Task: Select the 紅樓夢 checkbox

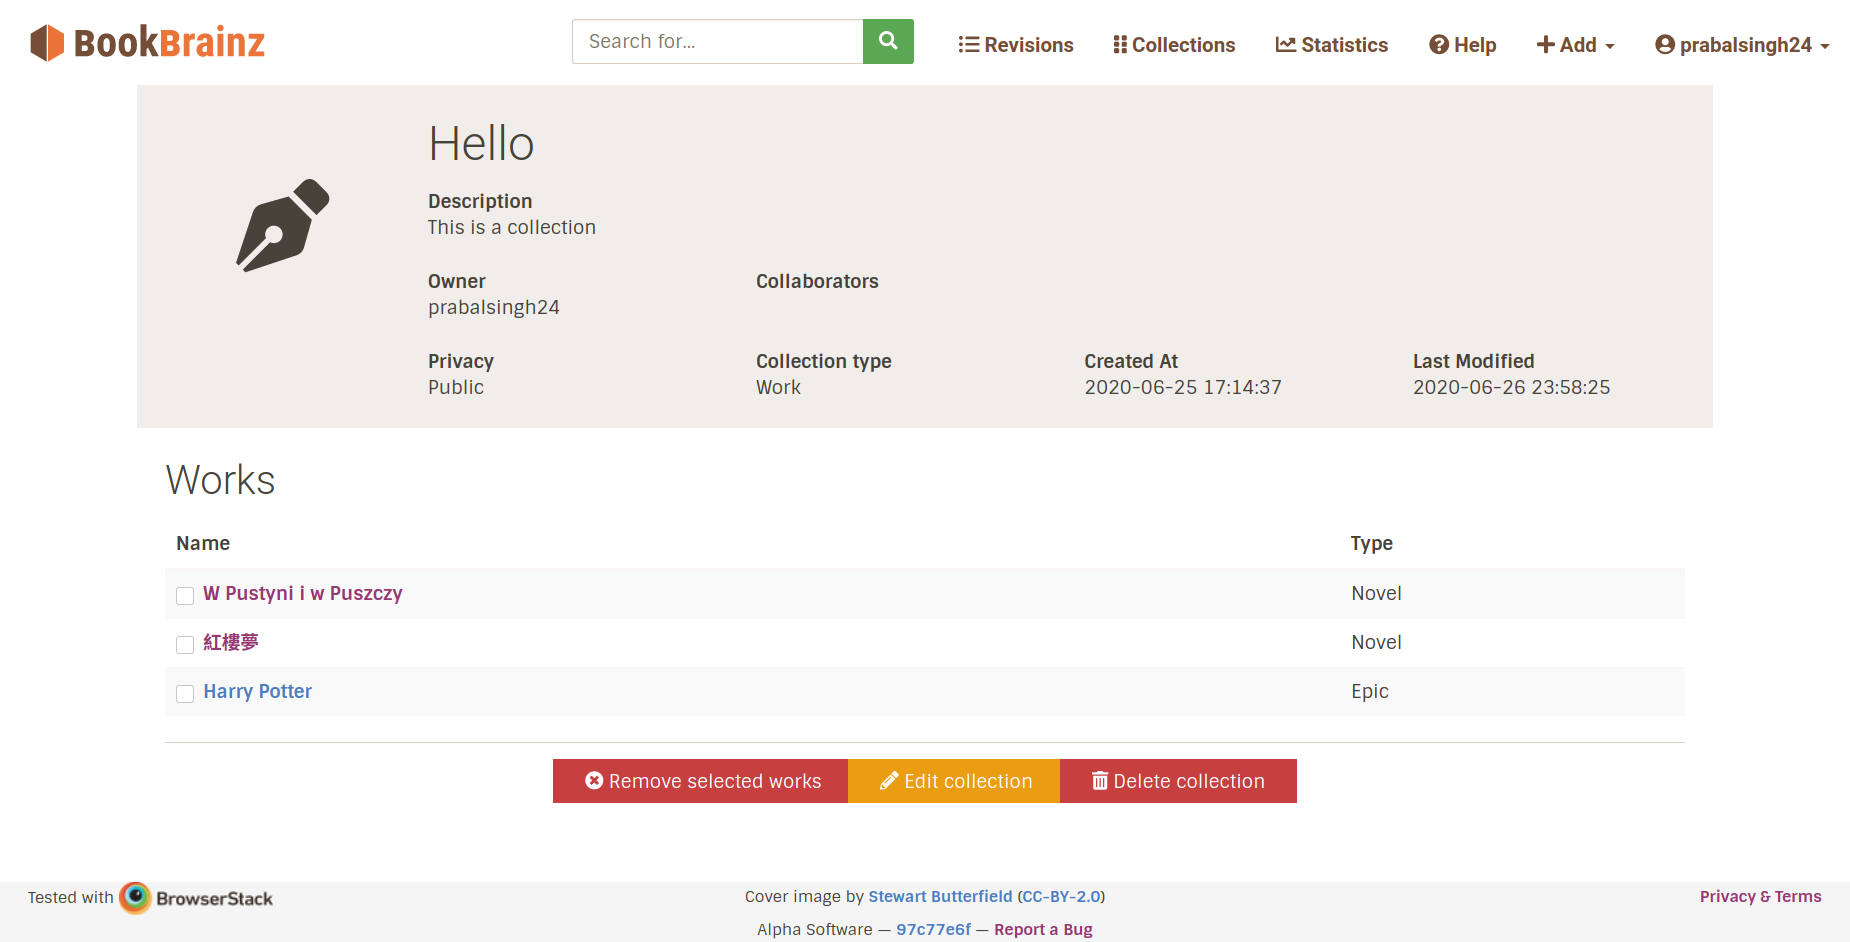Action: (x=185, y=645)
